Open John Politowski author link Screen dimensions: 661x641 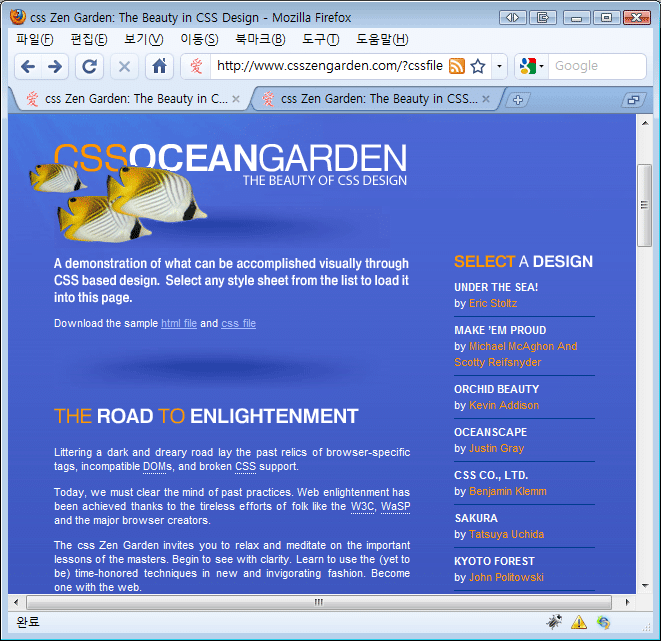506,577
